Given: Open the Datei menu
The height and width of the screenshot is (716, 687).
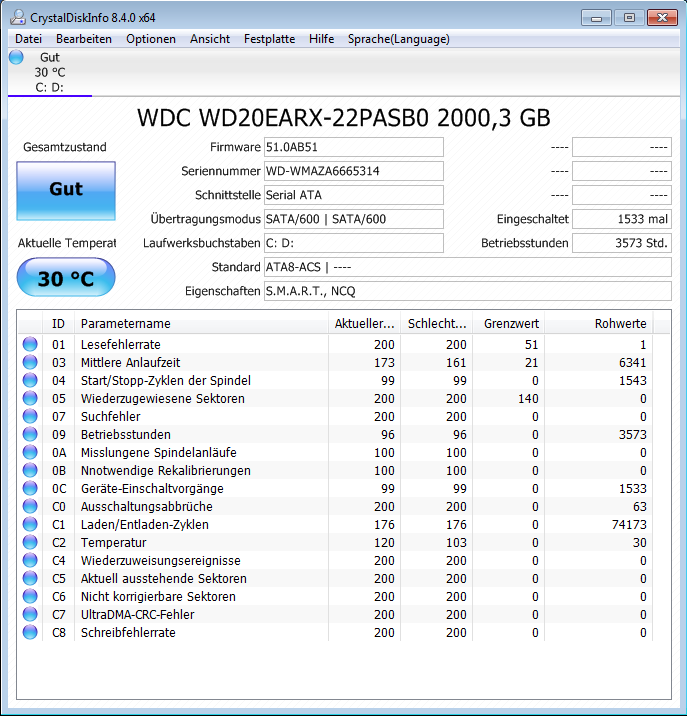Looking at the screenshot, I should 28,39.
